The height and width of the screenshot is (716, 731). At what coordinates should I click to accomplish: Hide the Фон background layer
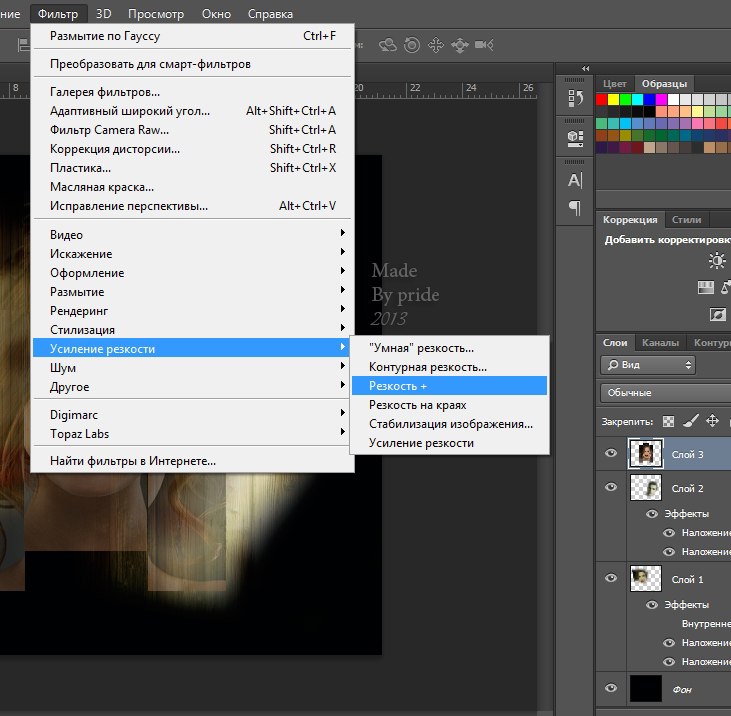[x=612, y=689]
